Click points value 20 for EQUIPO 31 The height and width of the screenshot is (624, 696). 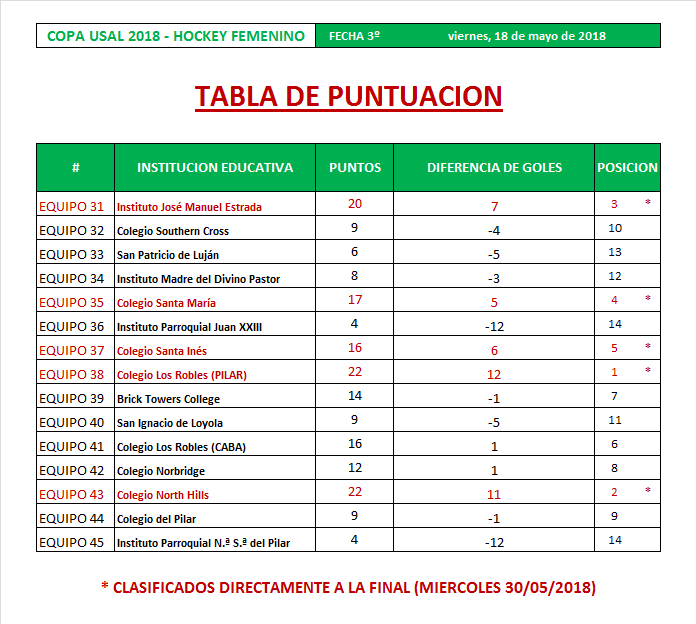[355, 204]
